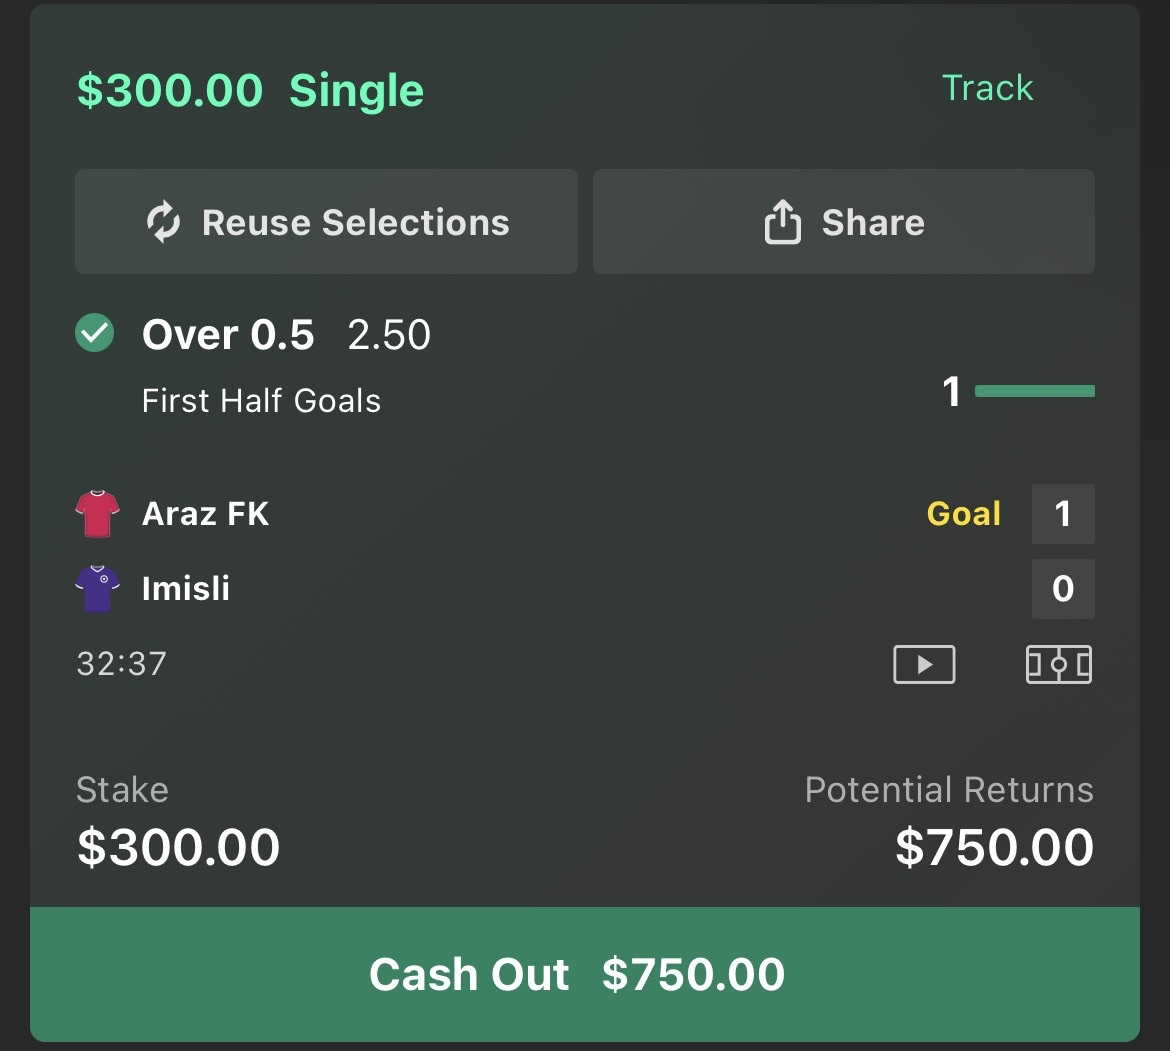Tap the Share button label
Screen dimensions: 1170x1051
[x=872, y=222]
